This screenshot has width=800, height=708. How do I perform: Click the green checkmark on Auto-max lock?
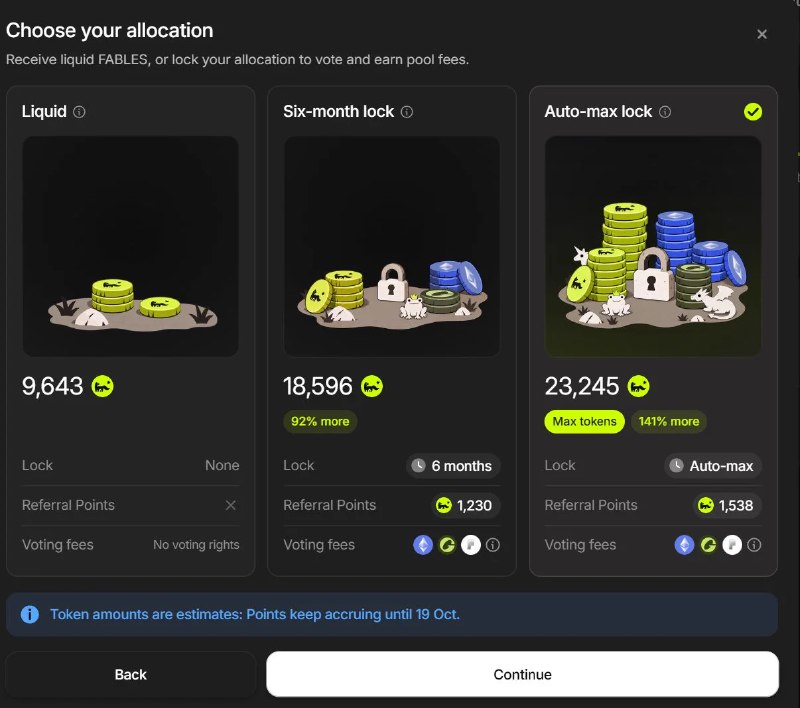[753, 112]
